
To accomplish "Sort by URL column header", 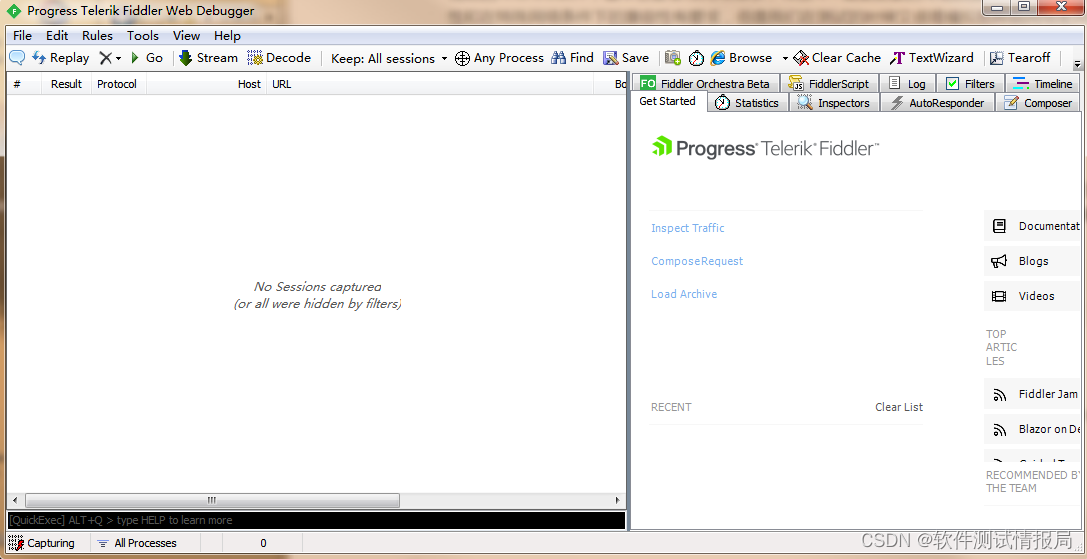I will 430,84.
